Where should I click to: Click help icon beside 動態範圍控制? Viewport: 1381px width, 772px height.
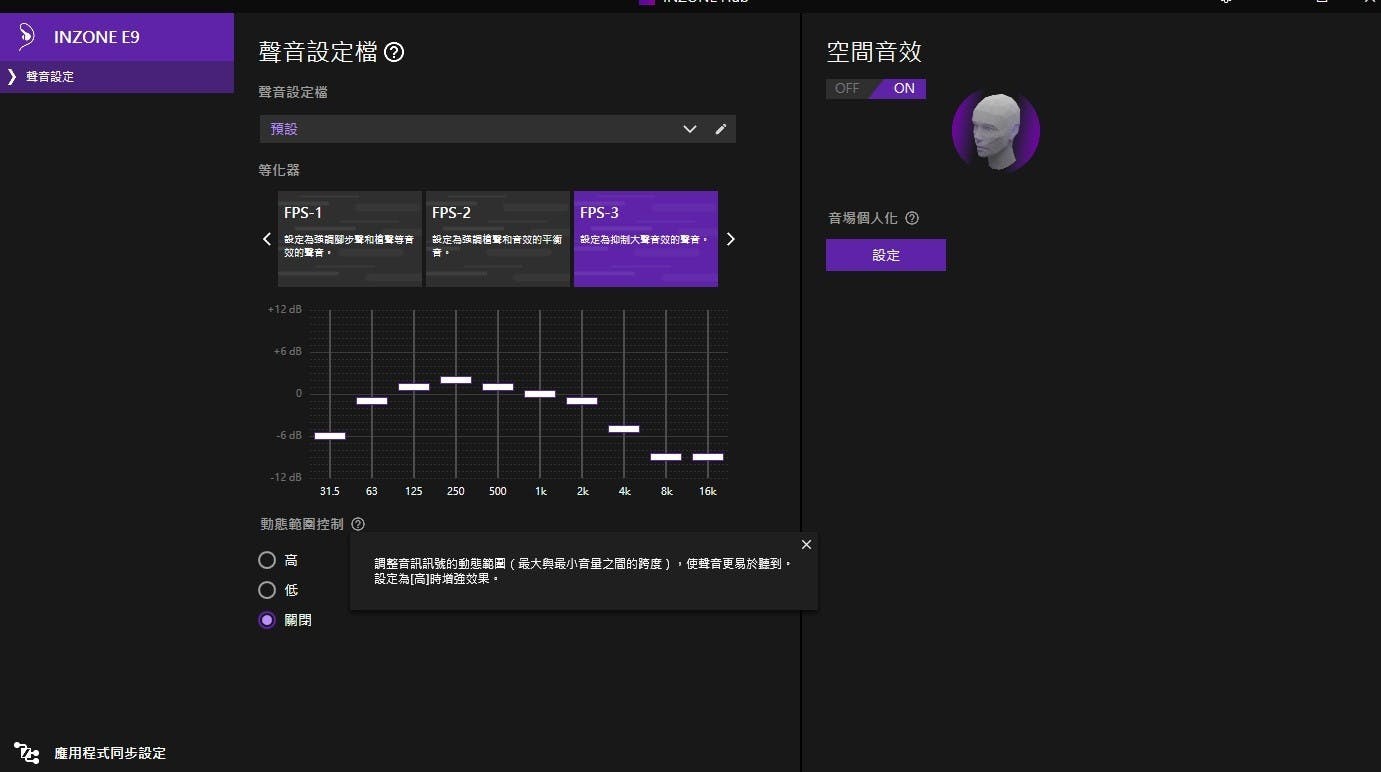[358, 524]
